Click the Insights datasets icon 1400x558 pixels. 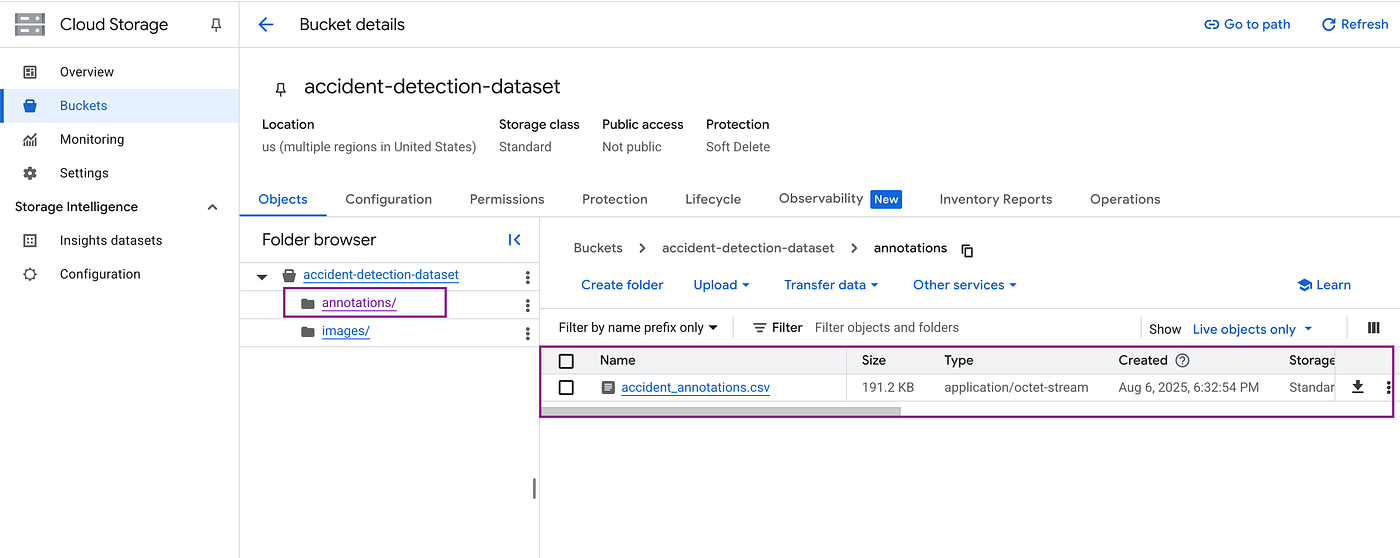tap(30, 241)
